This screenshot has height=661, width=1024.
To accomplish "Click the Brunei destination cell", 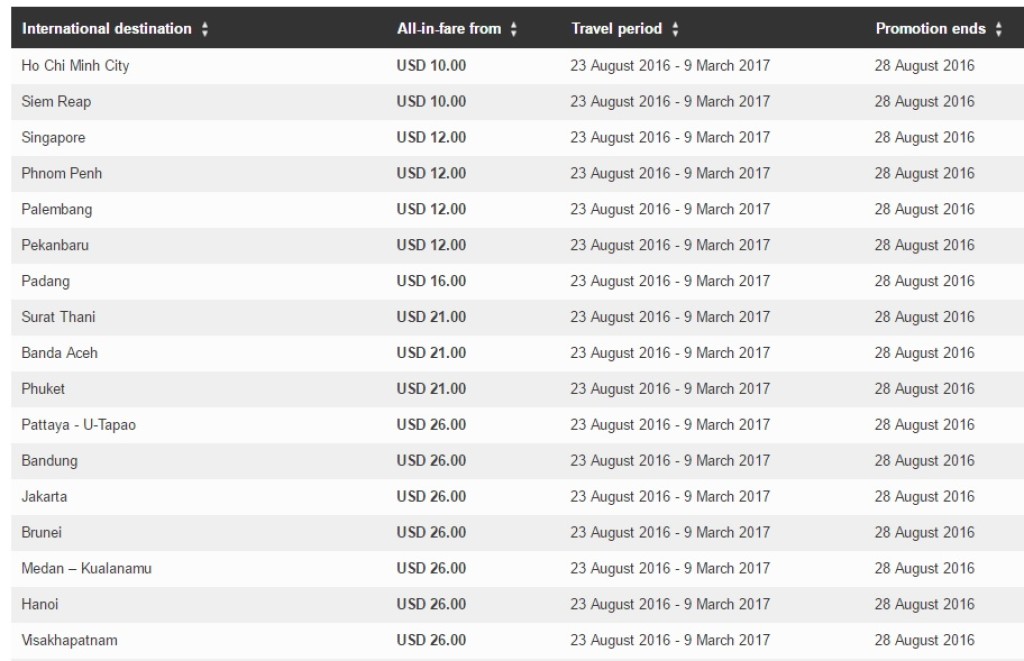I will [x=41, y=533].
